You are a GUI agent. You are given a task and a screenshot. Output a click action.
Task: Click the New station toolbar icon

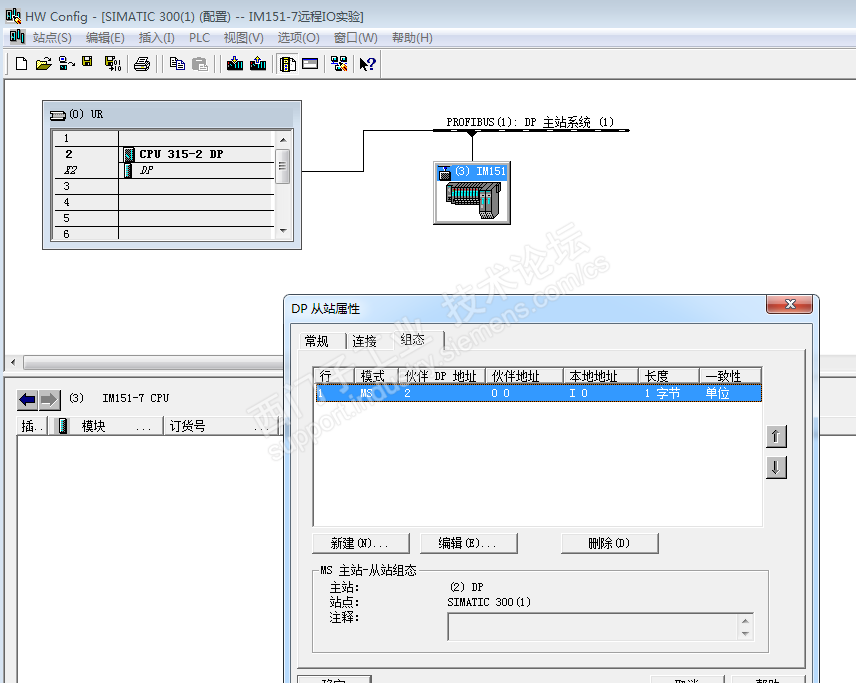pos(21,64)
